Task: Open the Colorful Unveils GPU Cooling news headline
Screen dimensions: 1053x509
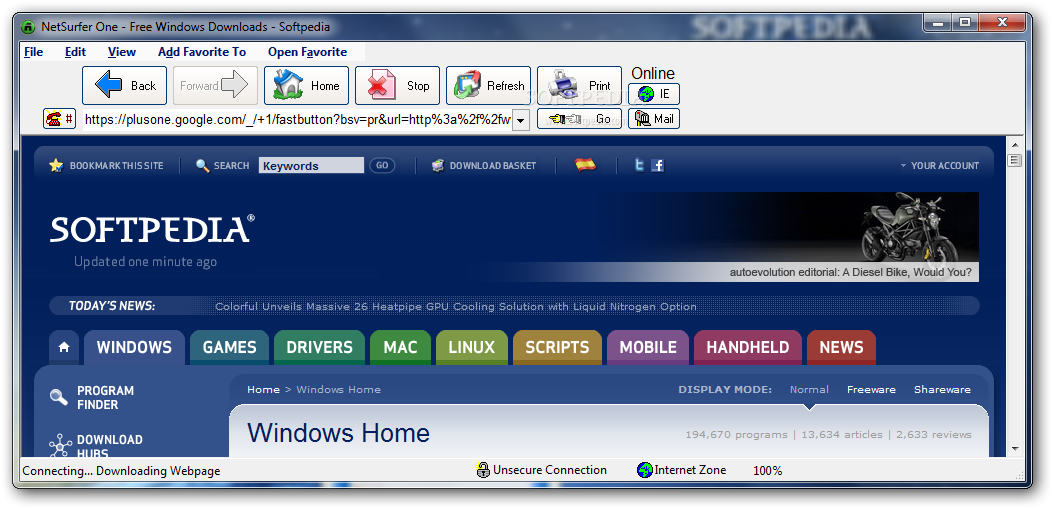Action: click(455, 306)
